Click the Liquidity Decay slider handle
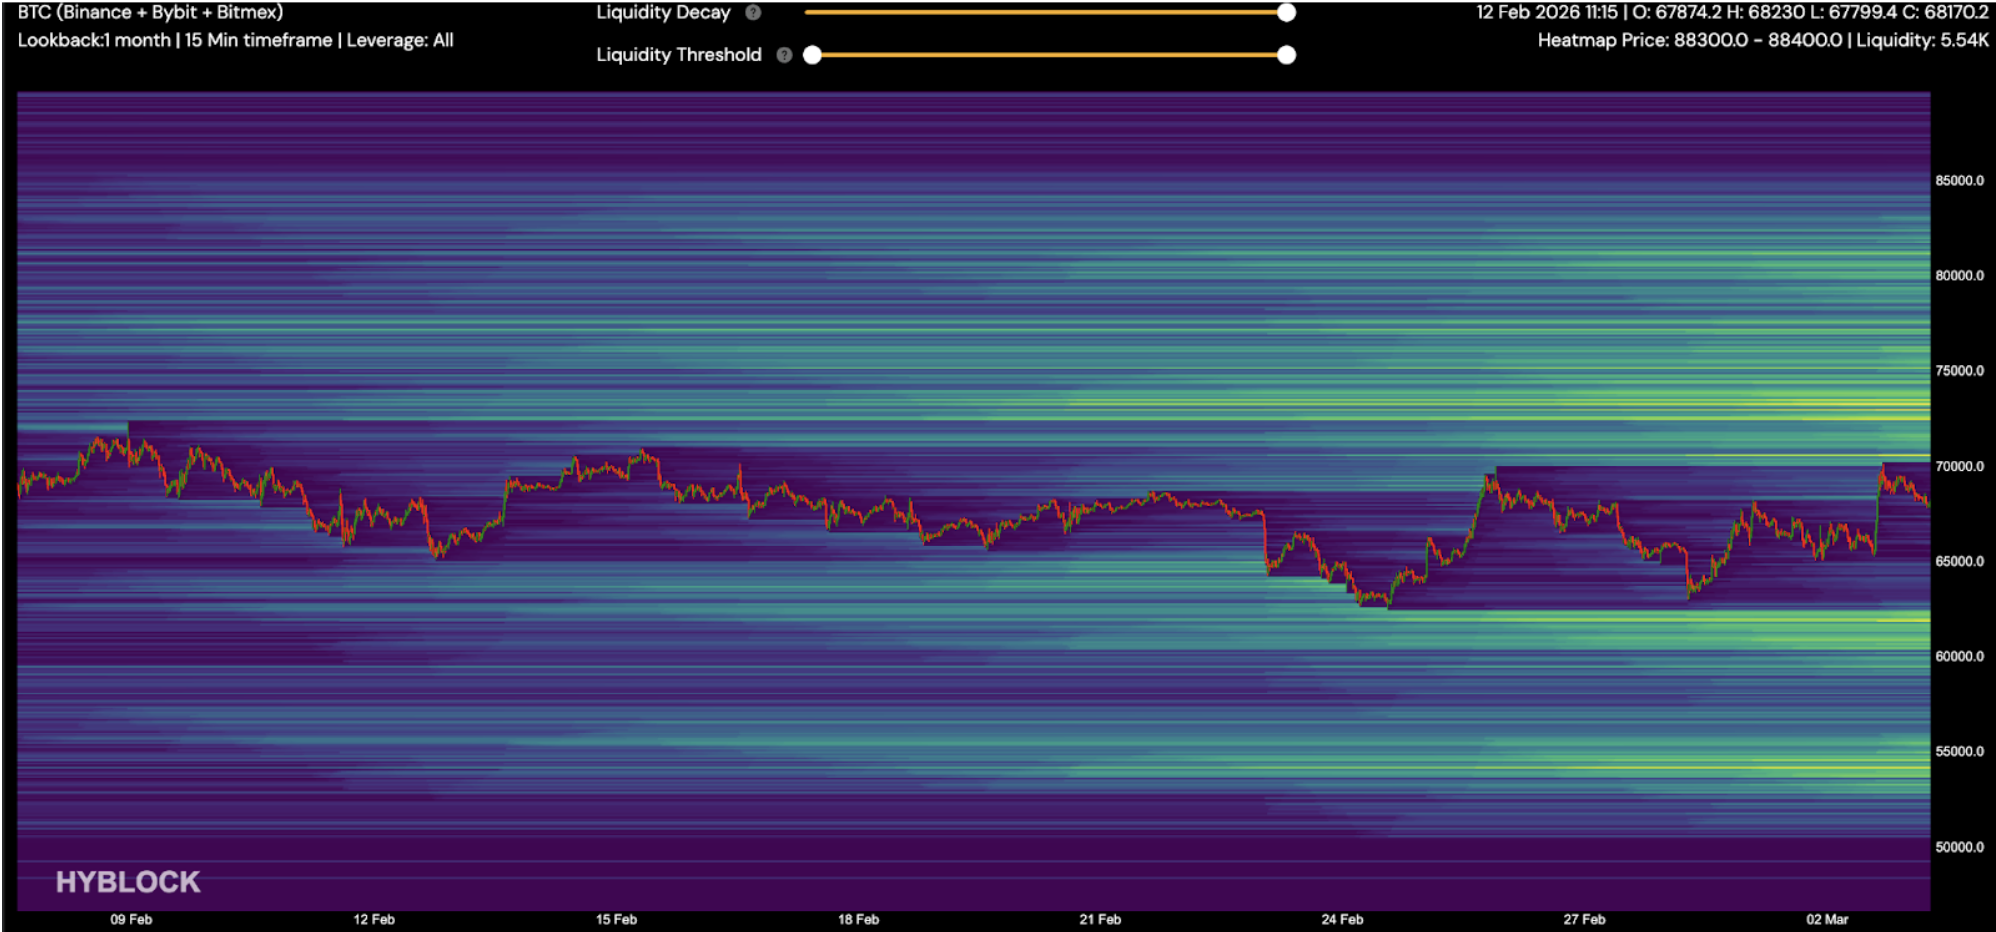 (x=1287, y=13)
